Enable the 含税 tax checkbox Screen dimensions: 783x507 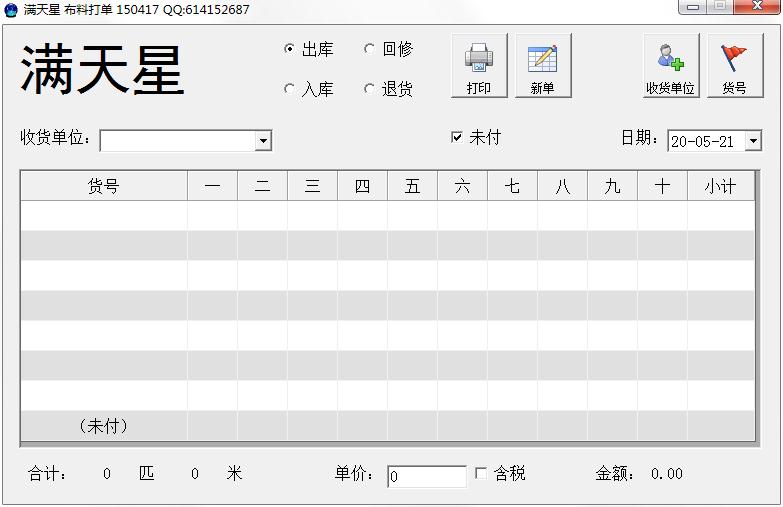481,473
